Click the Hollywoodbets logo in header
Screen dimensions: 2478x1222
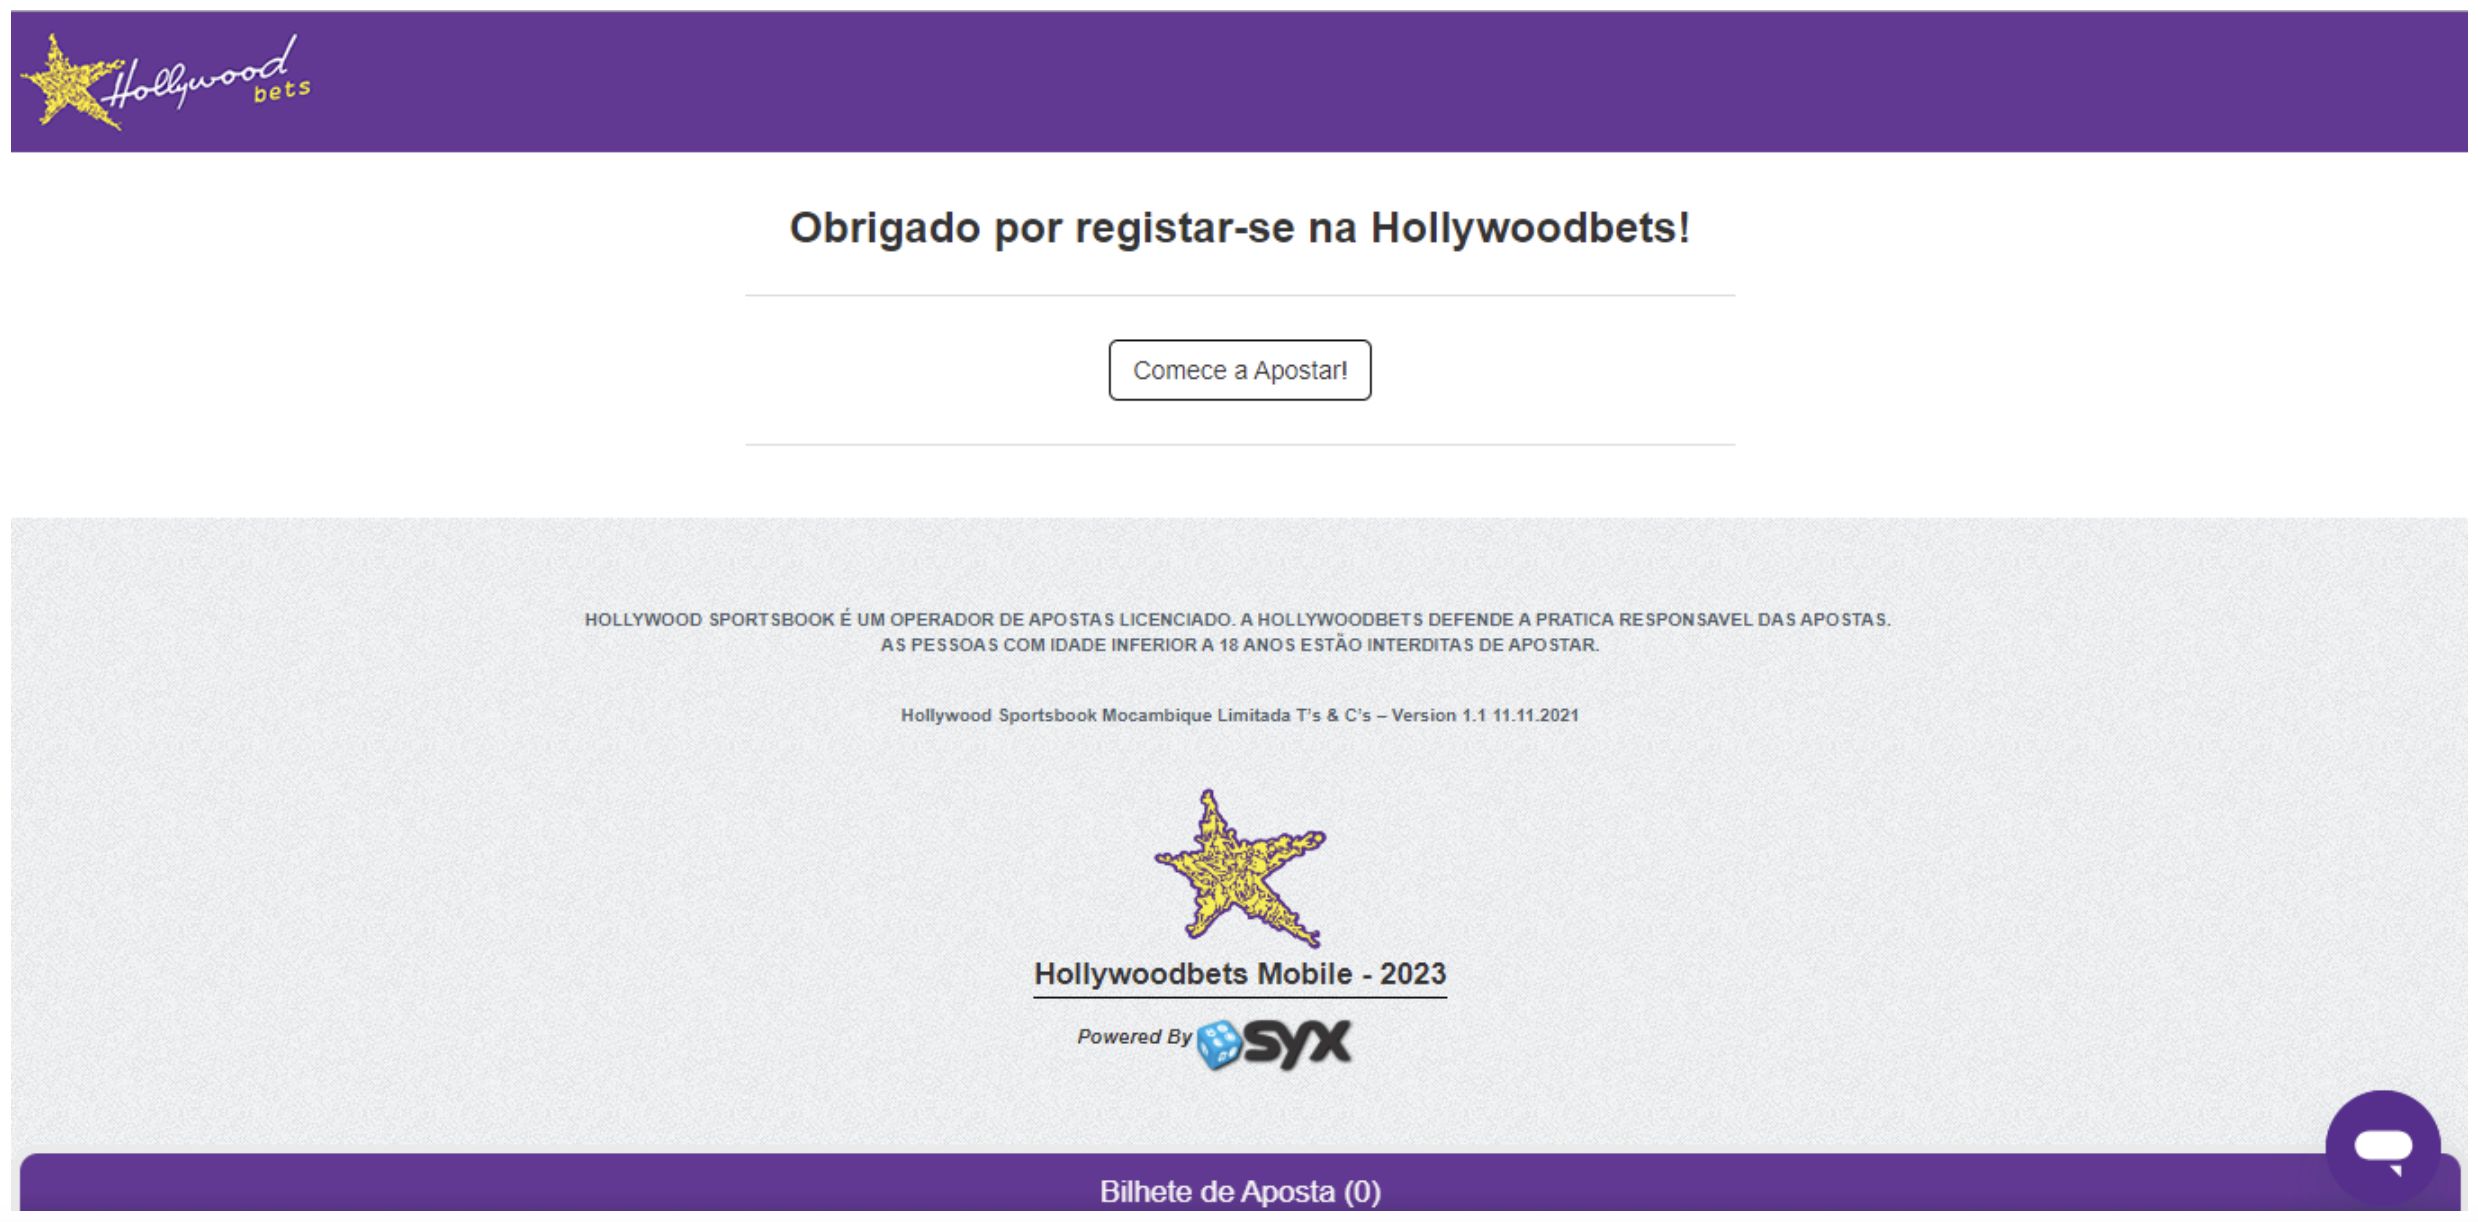coord(166,82)
